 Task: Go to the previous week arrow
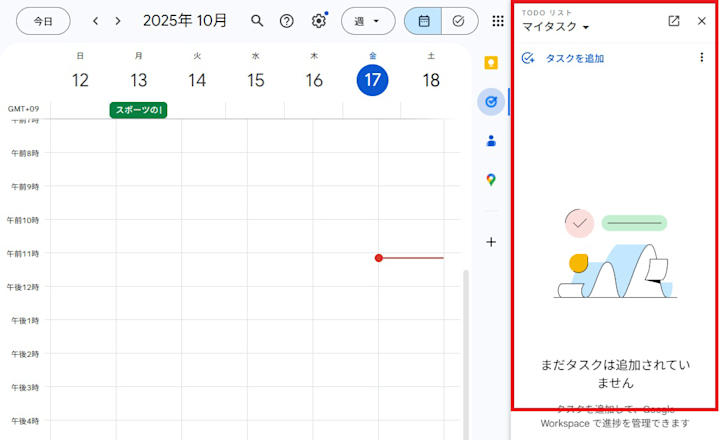click(x=96, y=21)
